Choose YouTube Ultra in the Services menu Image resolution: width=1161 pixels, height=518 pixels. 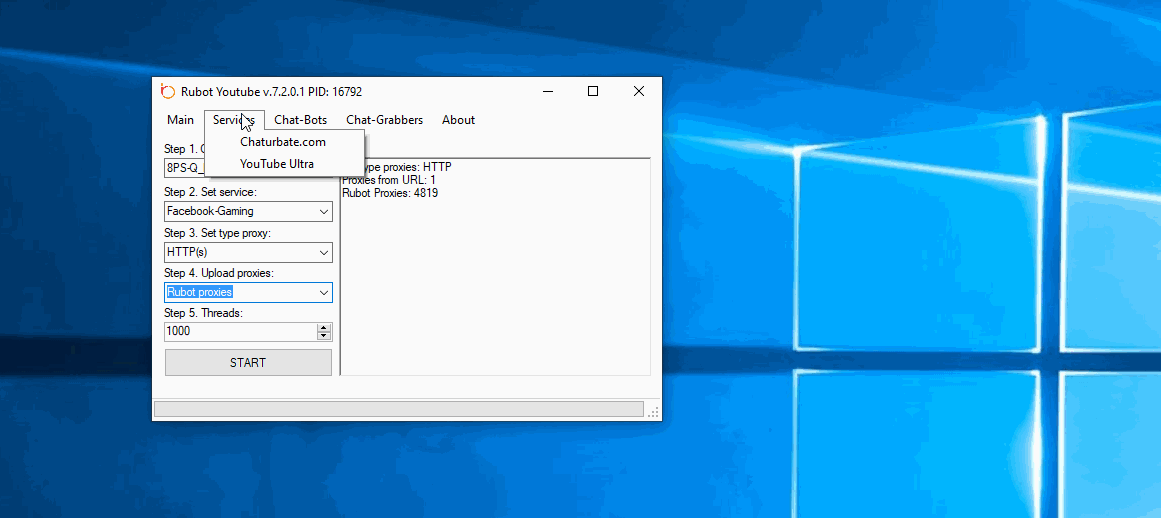point(277,164)
